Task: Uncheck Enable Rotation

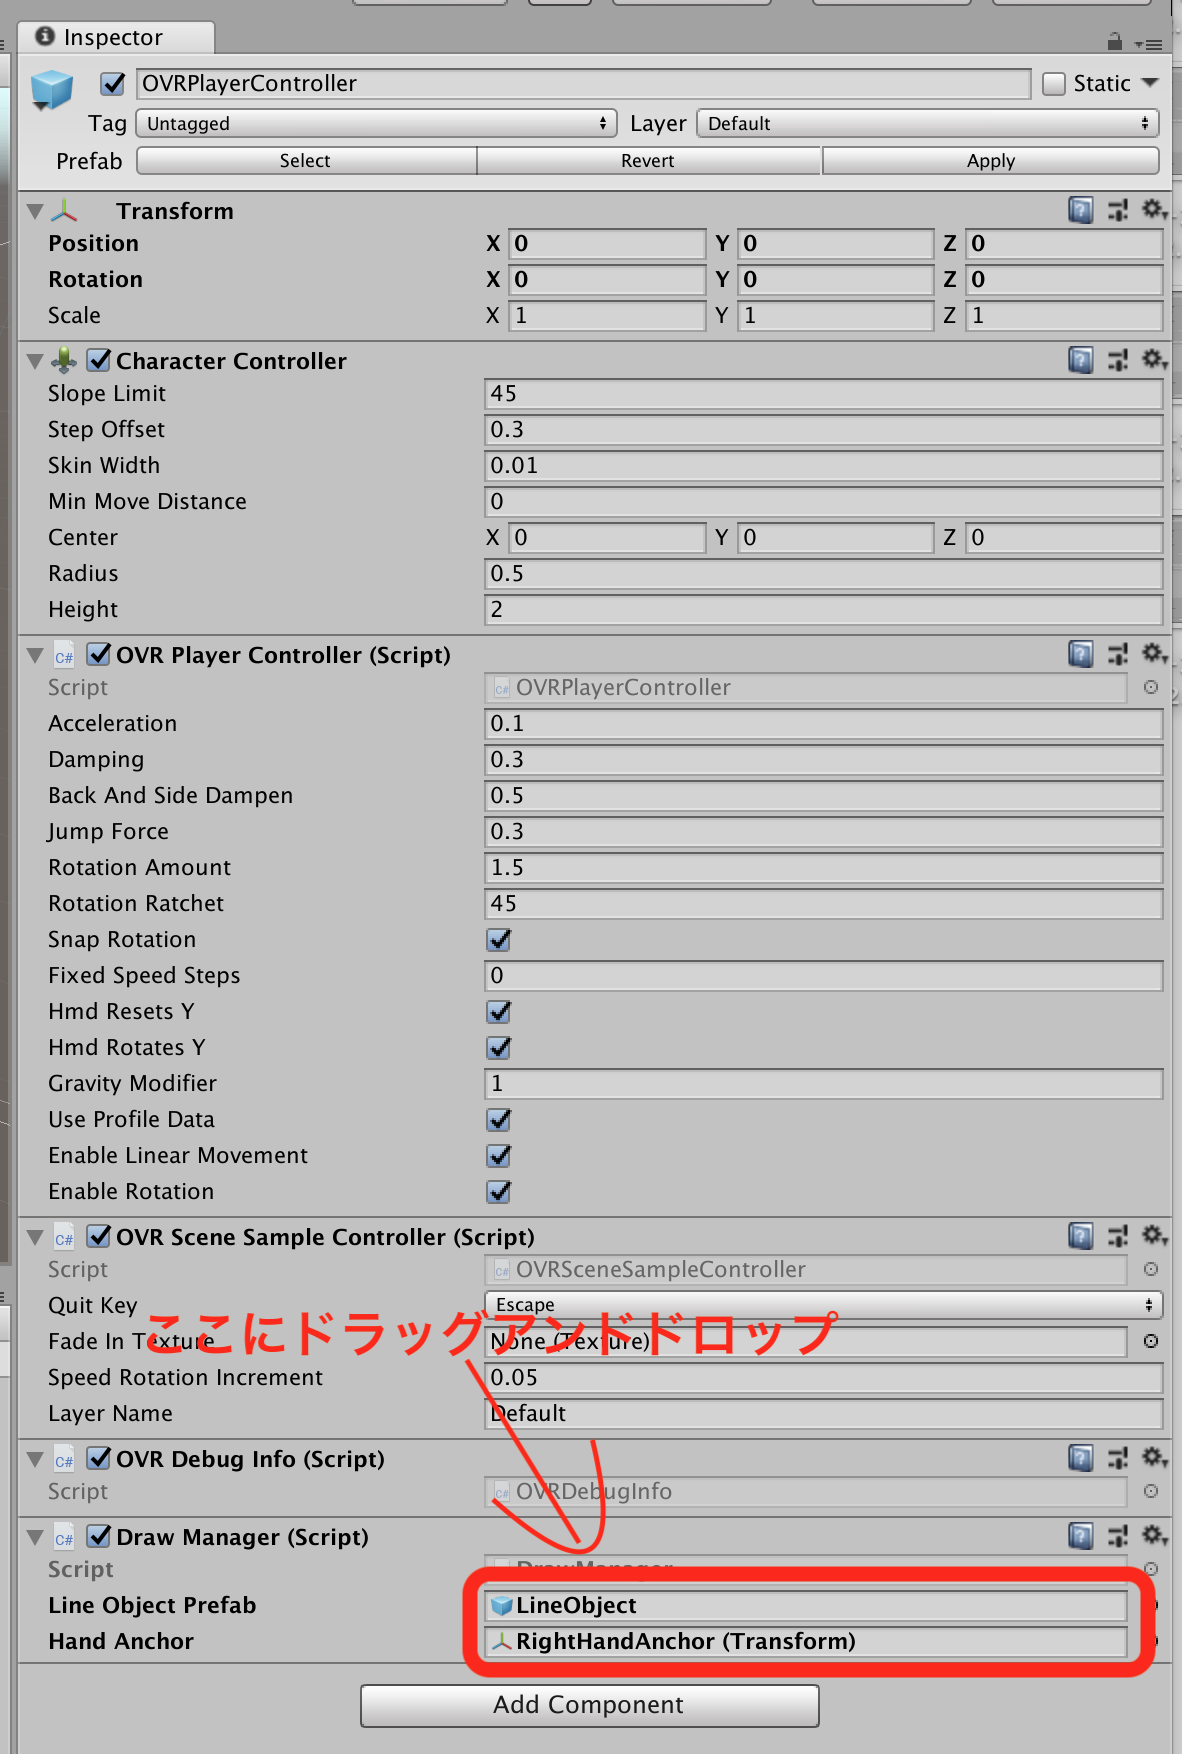Action: point(499,1191)
